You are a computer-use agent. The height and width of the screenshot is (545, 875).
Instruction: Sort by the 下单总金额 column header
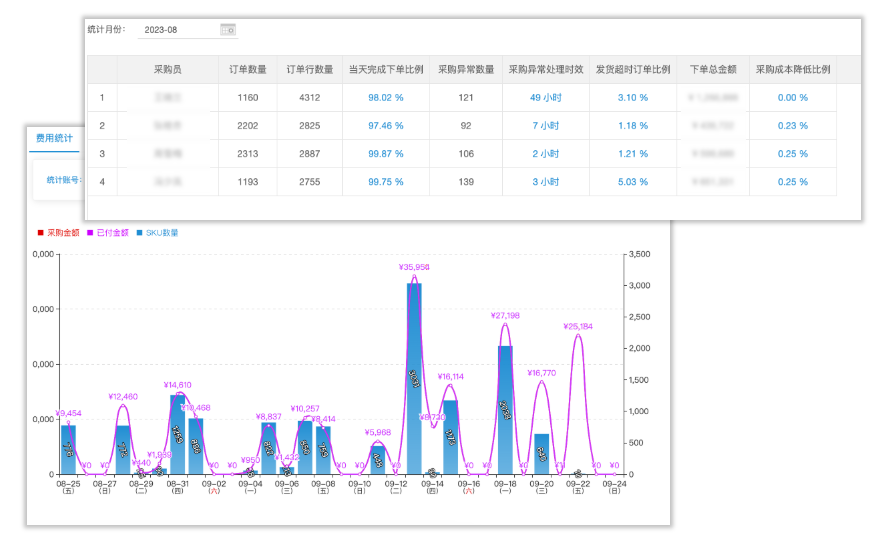point(713,70)
